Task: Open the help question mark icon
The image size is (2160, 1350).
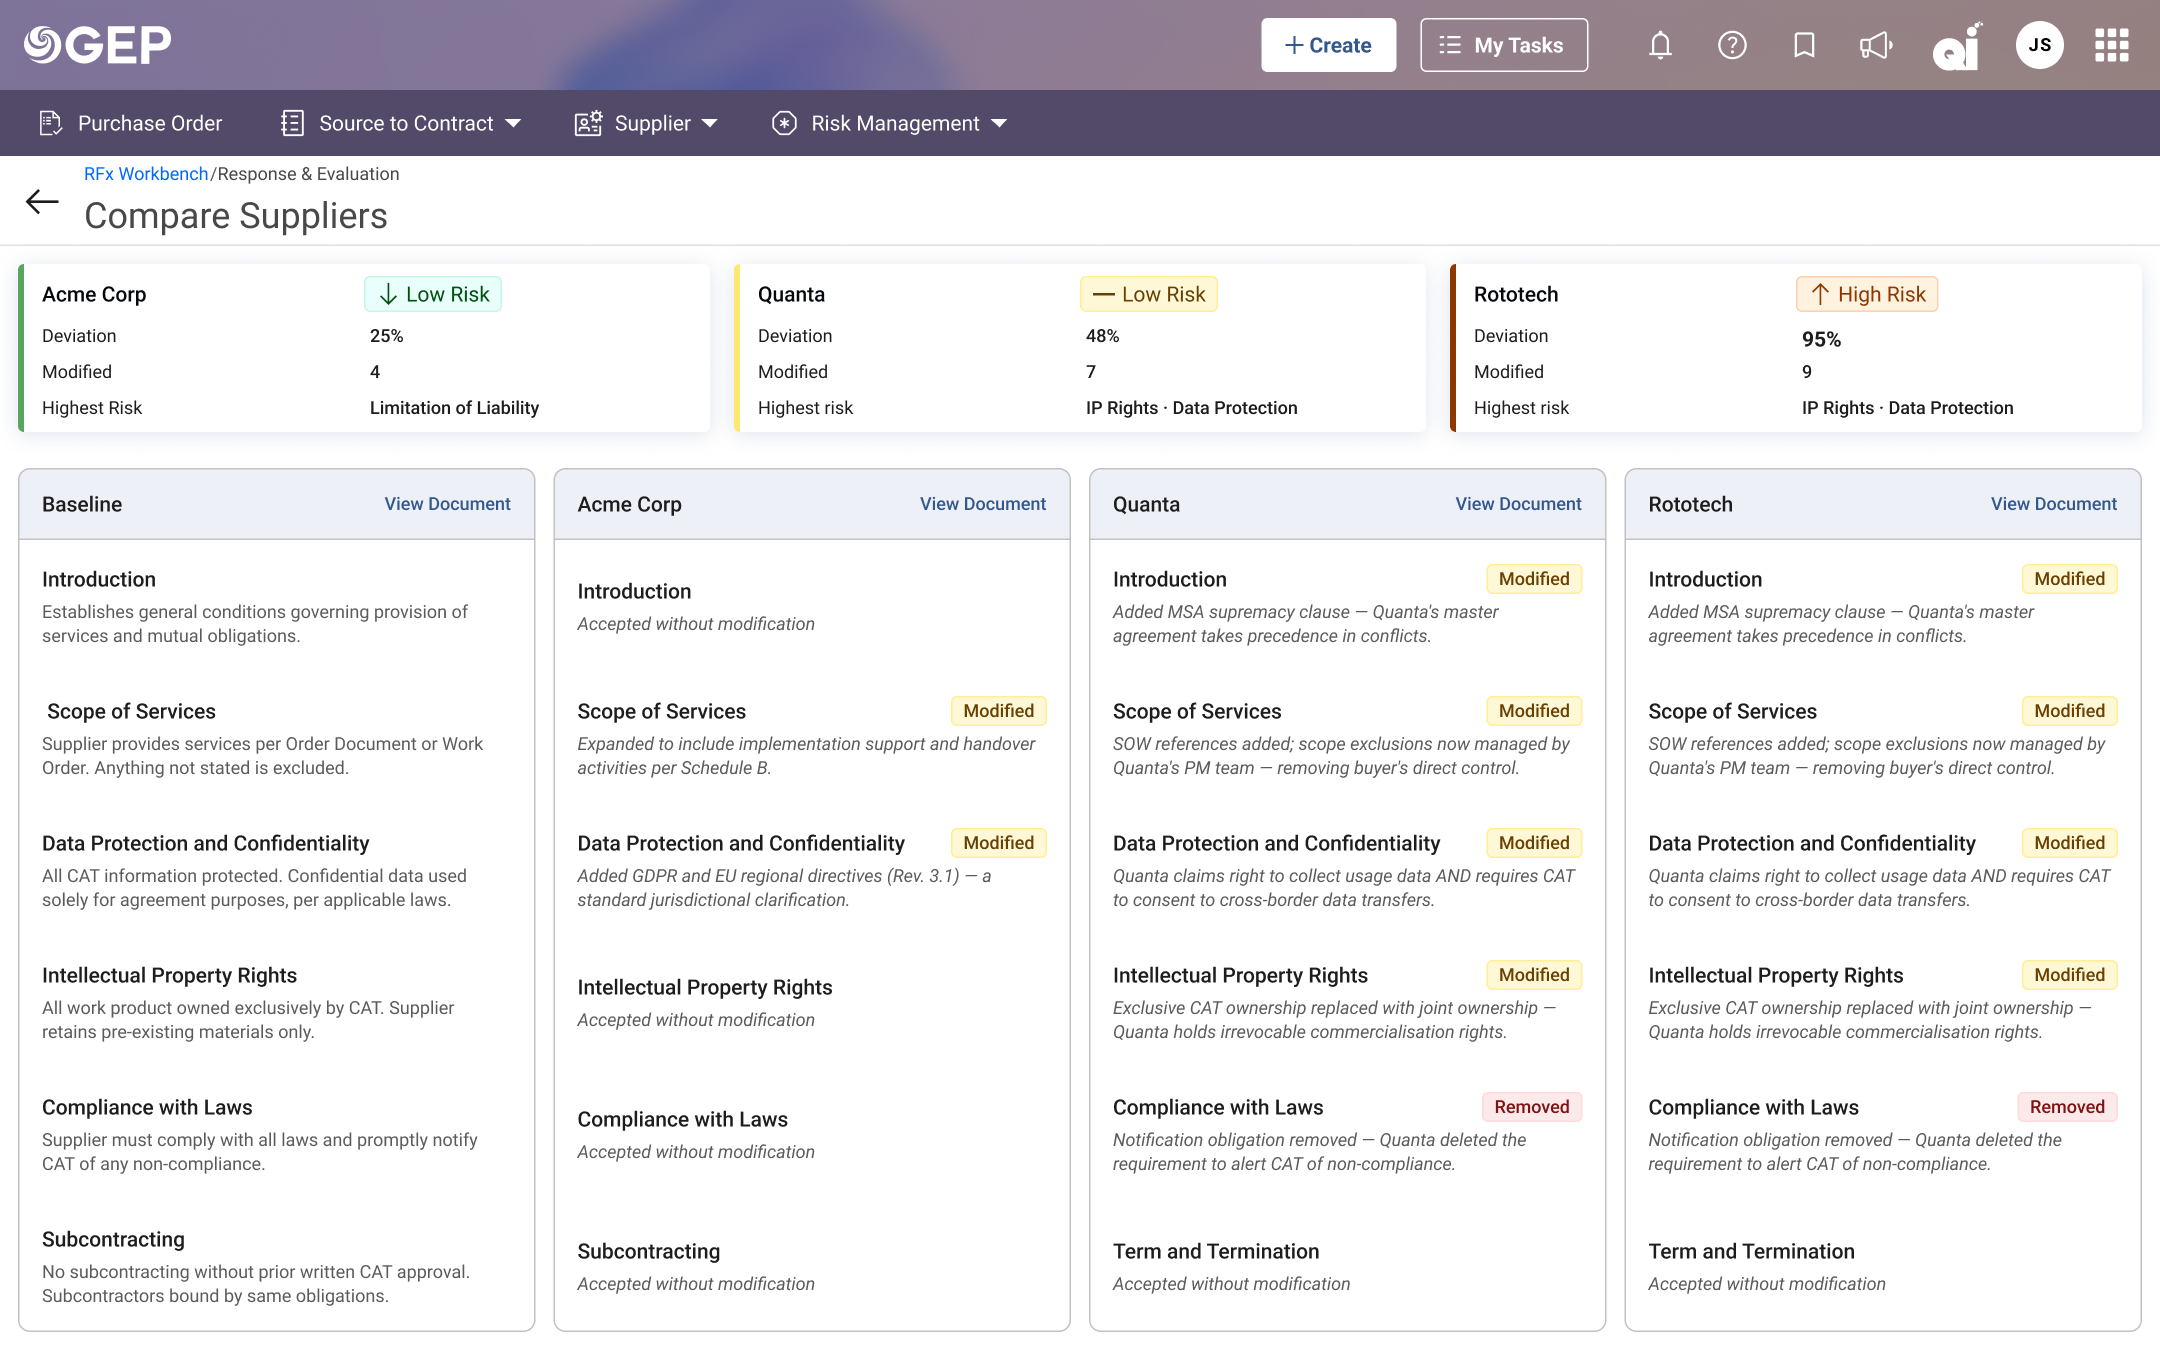Action: [x=1732, y=45]
